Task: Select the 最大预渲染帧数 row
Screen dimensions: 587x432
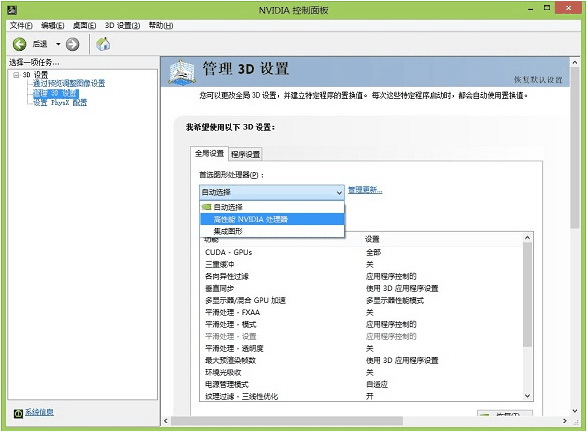Action: tap(361, 360)
